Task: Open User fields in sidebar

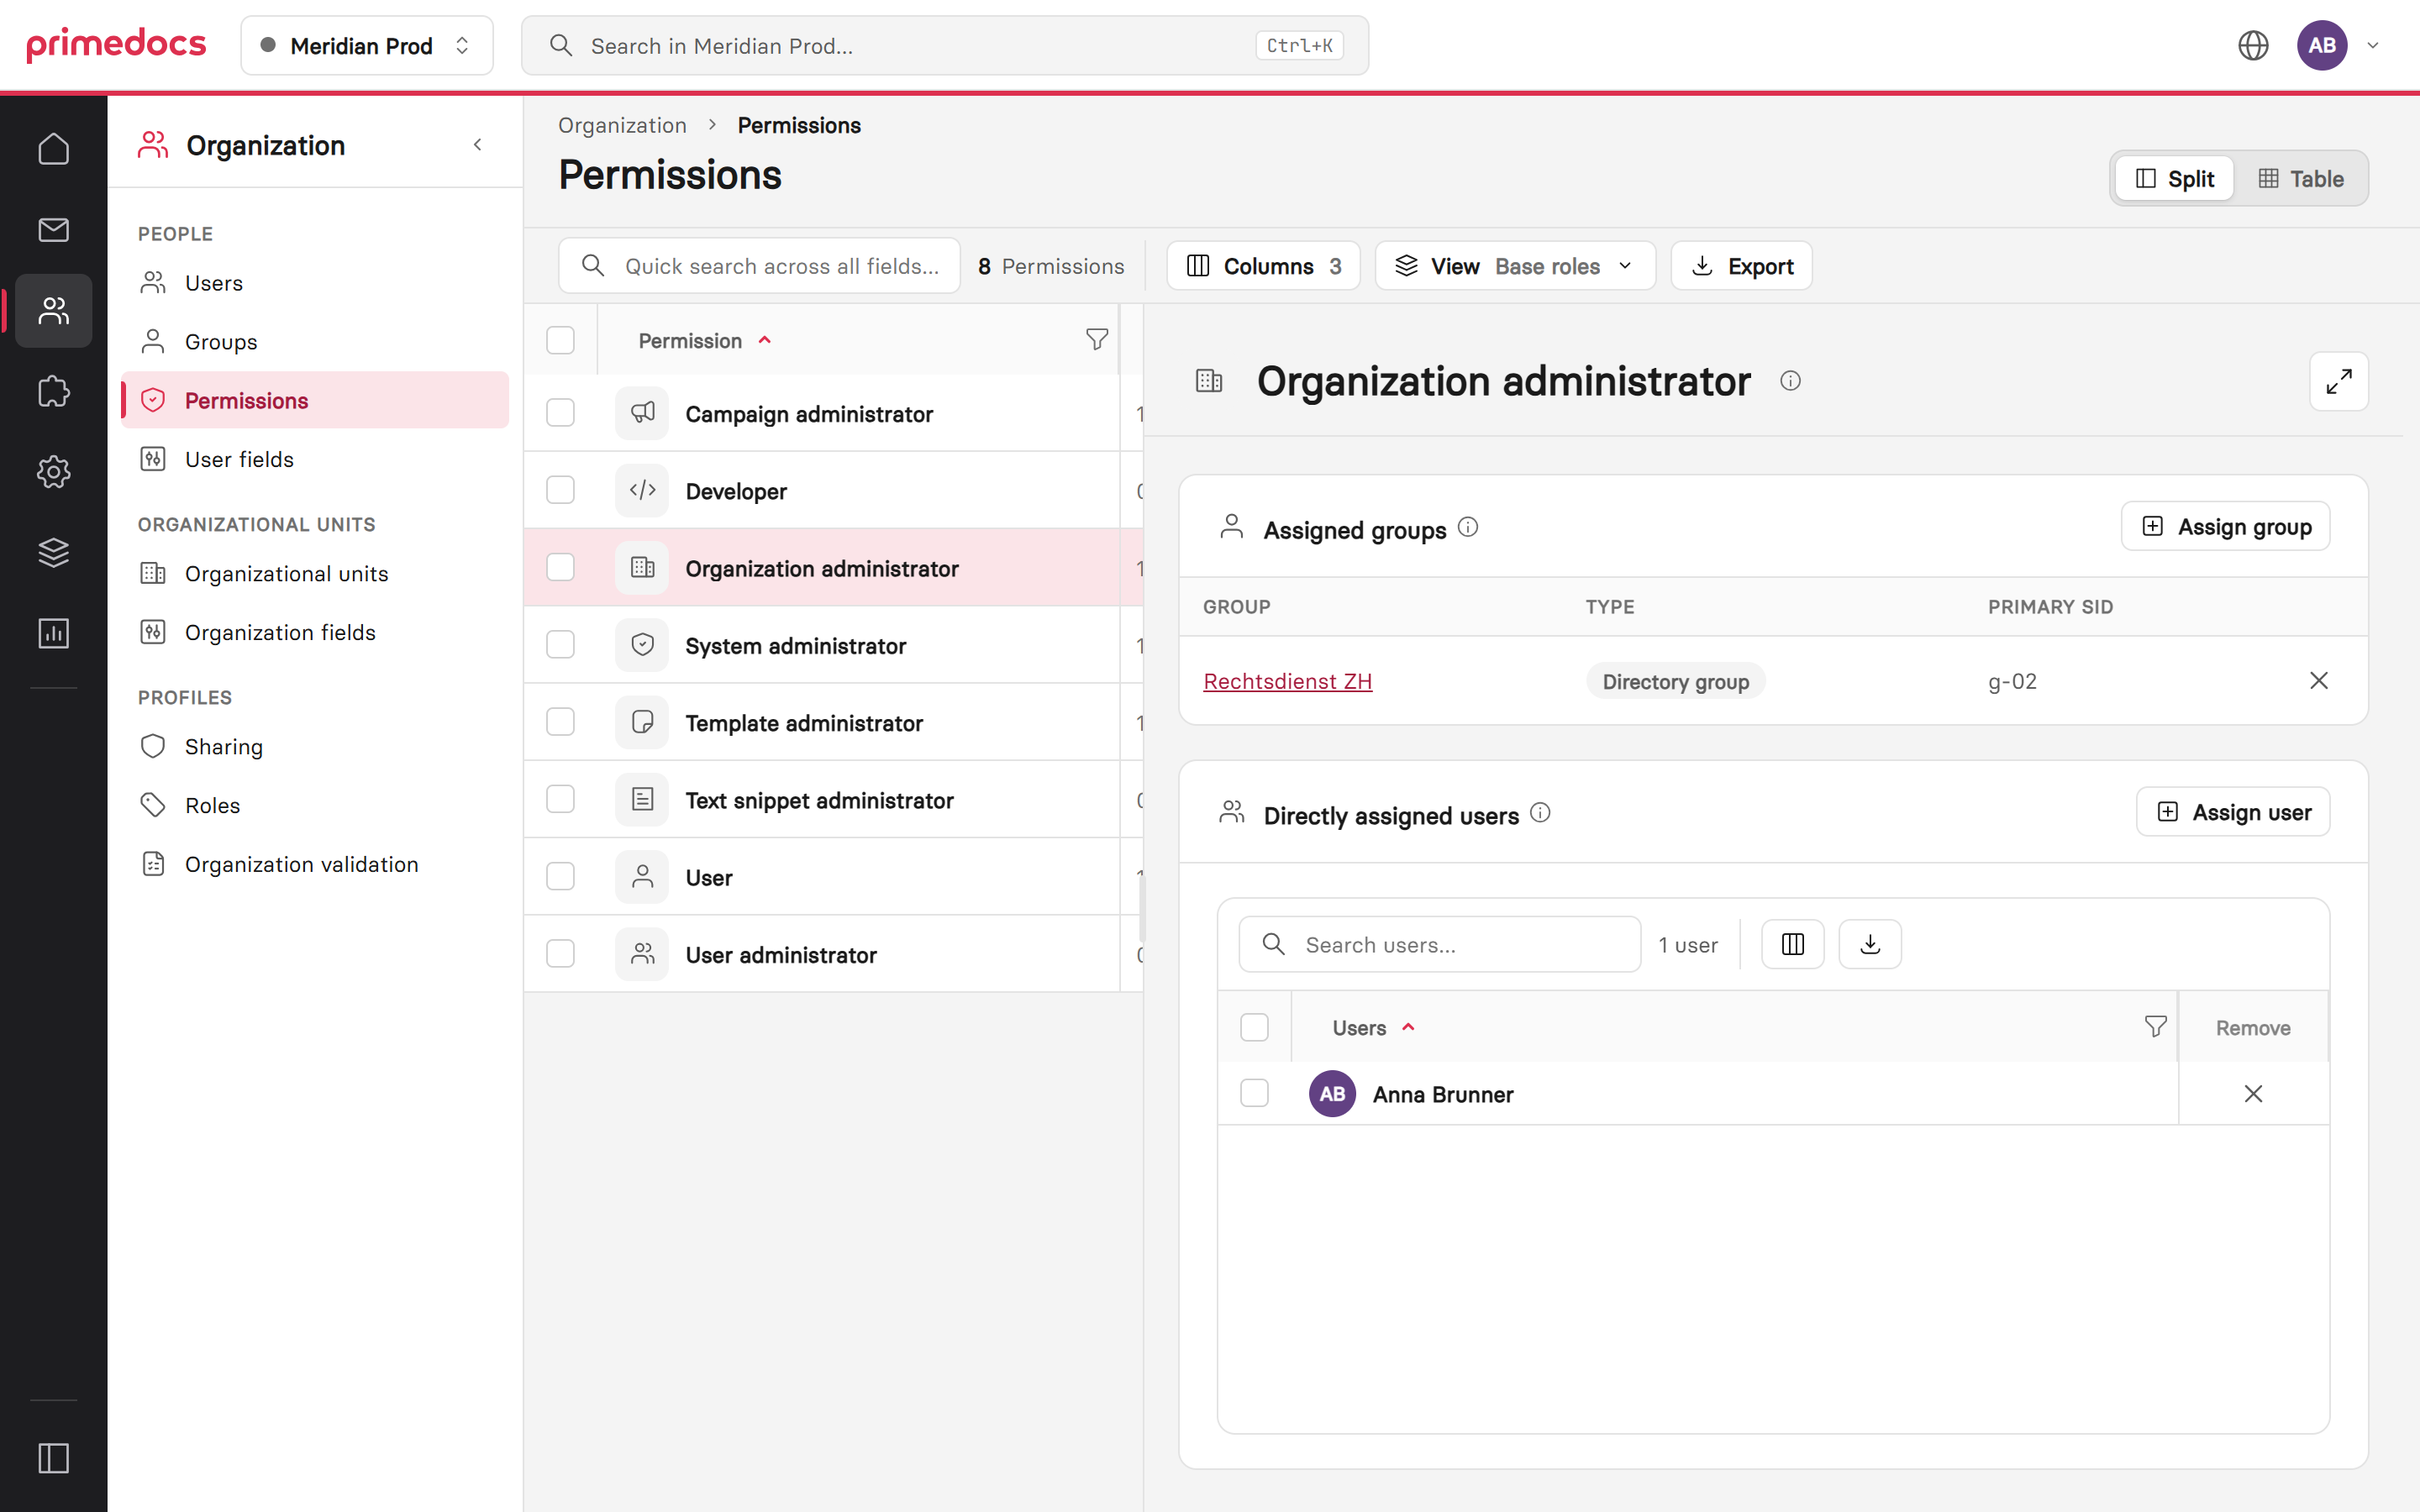Action: point(315,459)
